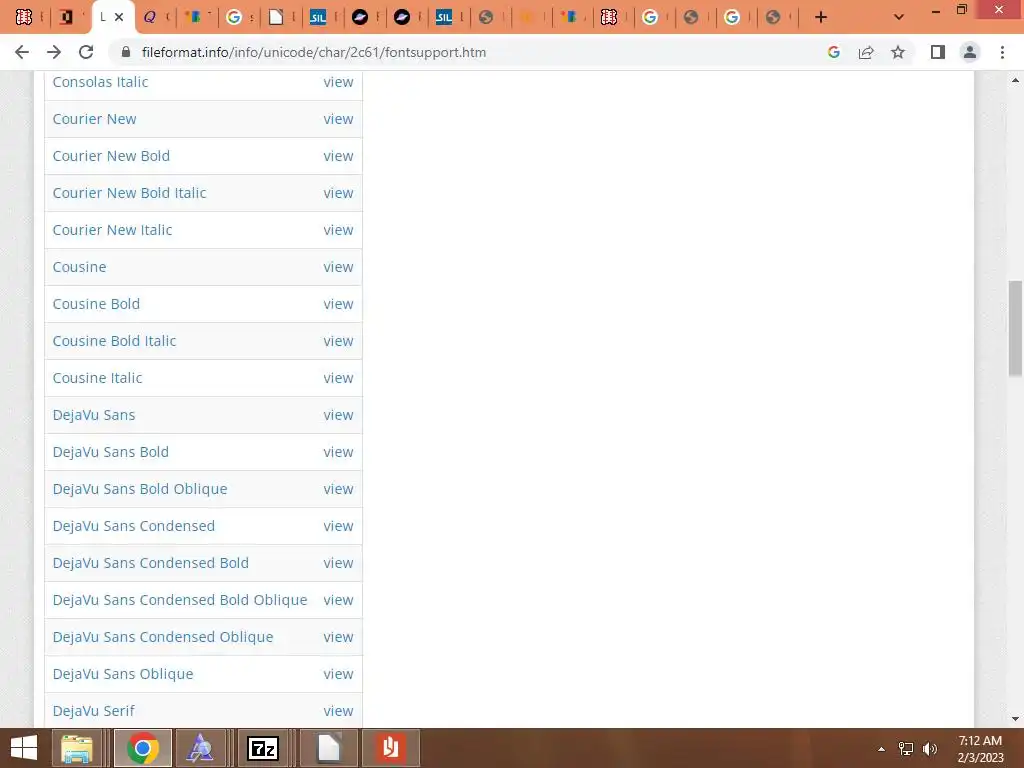1024x768 pixels.
Task: Click view for DejaVu Sans Bold Oblique
Action: point(338,489)
